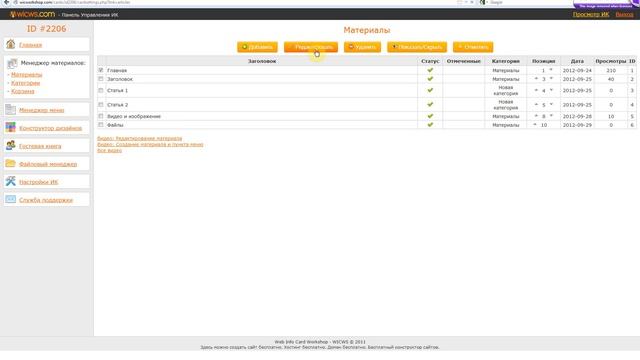Open Служба поддержки in the sidebar
Screen dimensions: 640x360
[x=46, y=200]
